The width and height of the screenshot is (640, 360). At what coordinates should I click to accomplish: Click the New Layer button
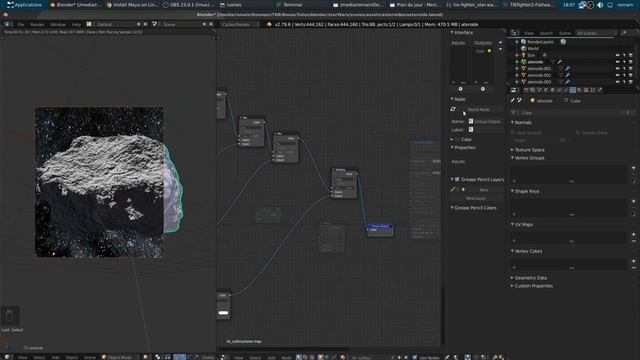tap(476, 198)
